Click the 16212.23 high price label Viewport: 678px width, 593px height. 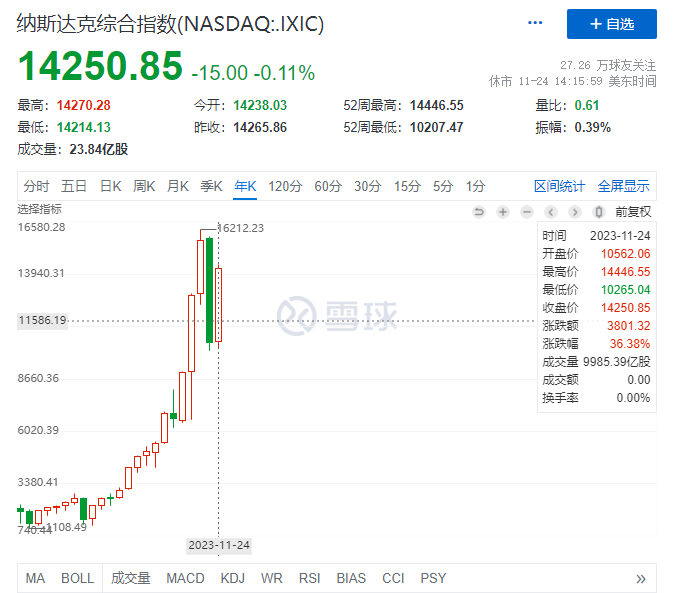click(x=241, y=228)
